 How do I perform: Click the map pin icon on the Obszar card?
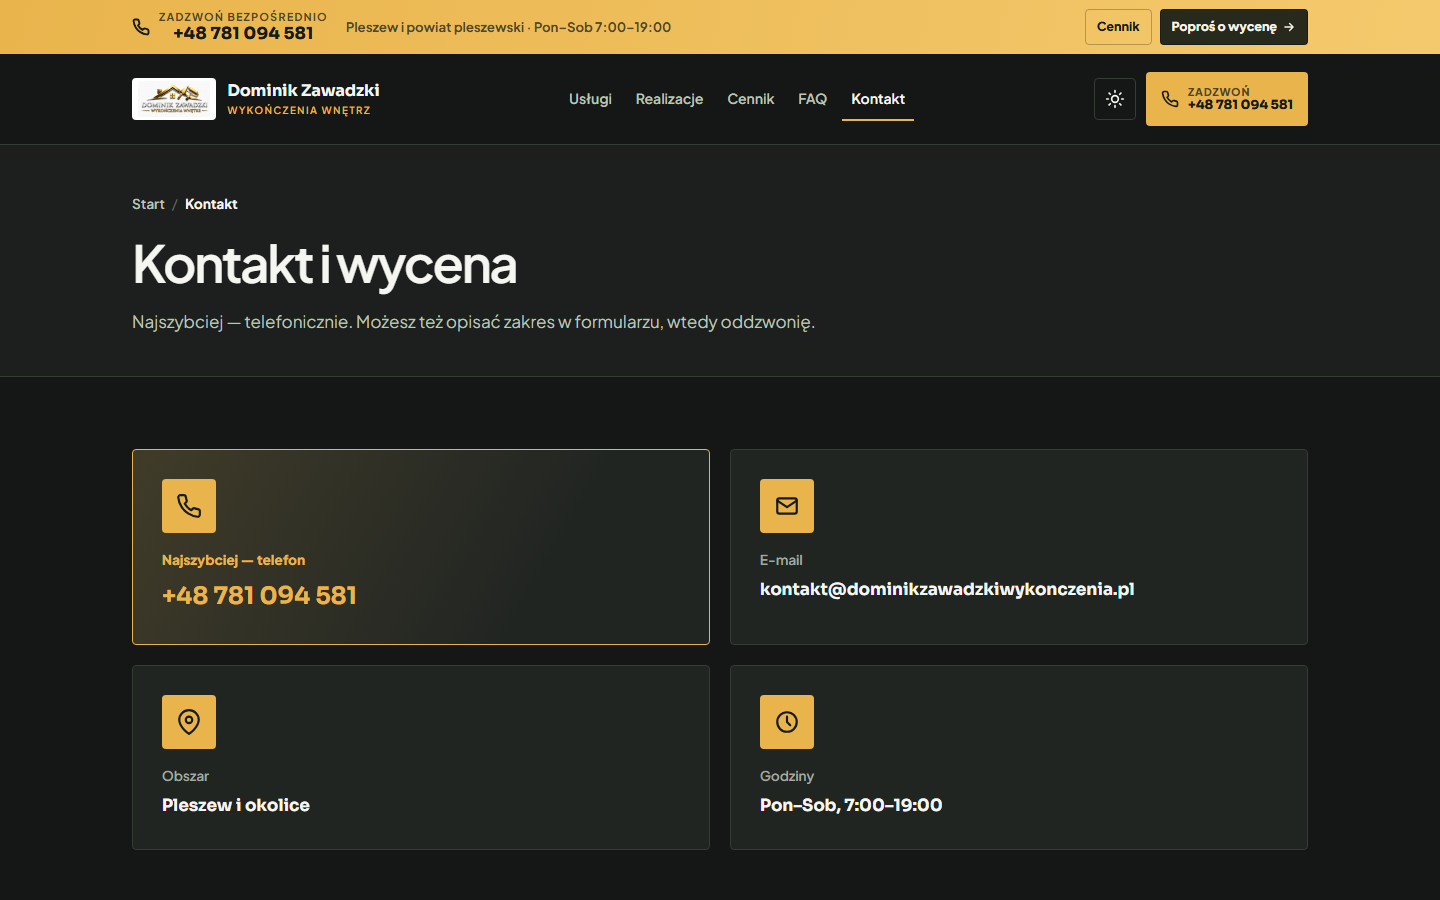pos(189,722)
